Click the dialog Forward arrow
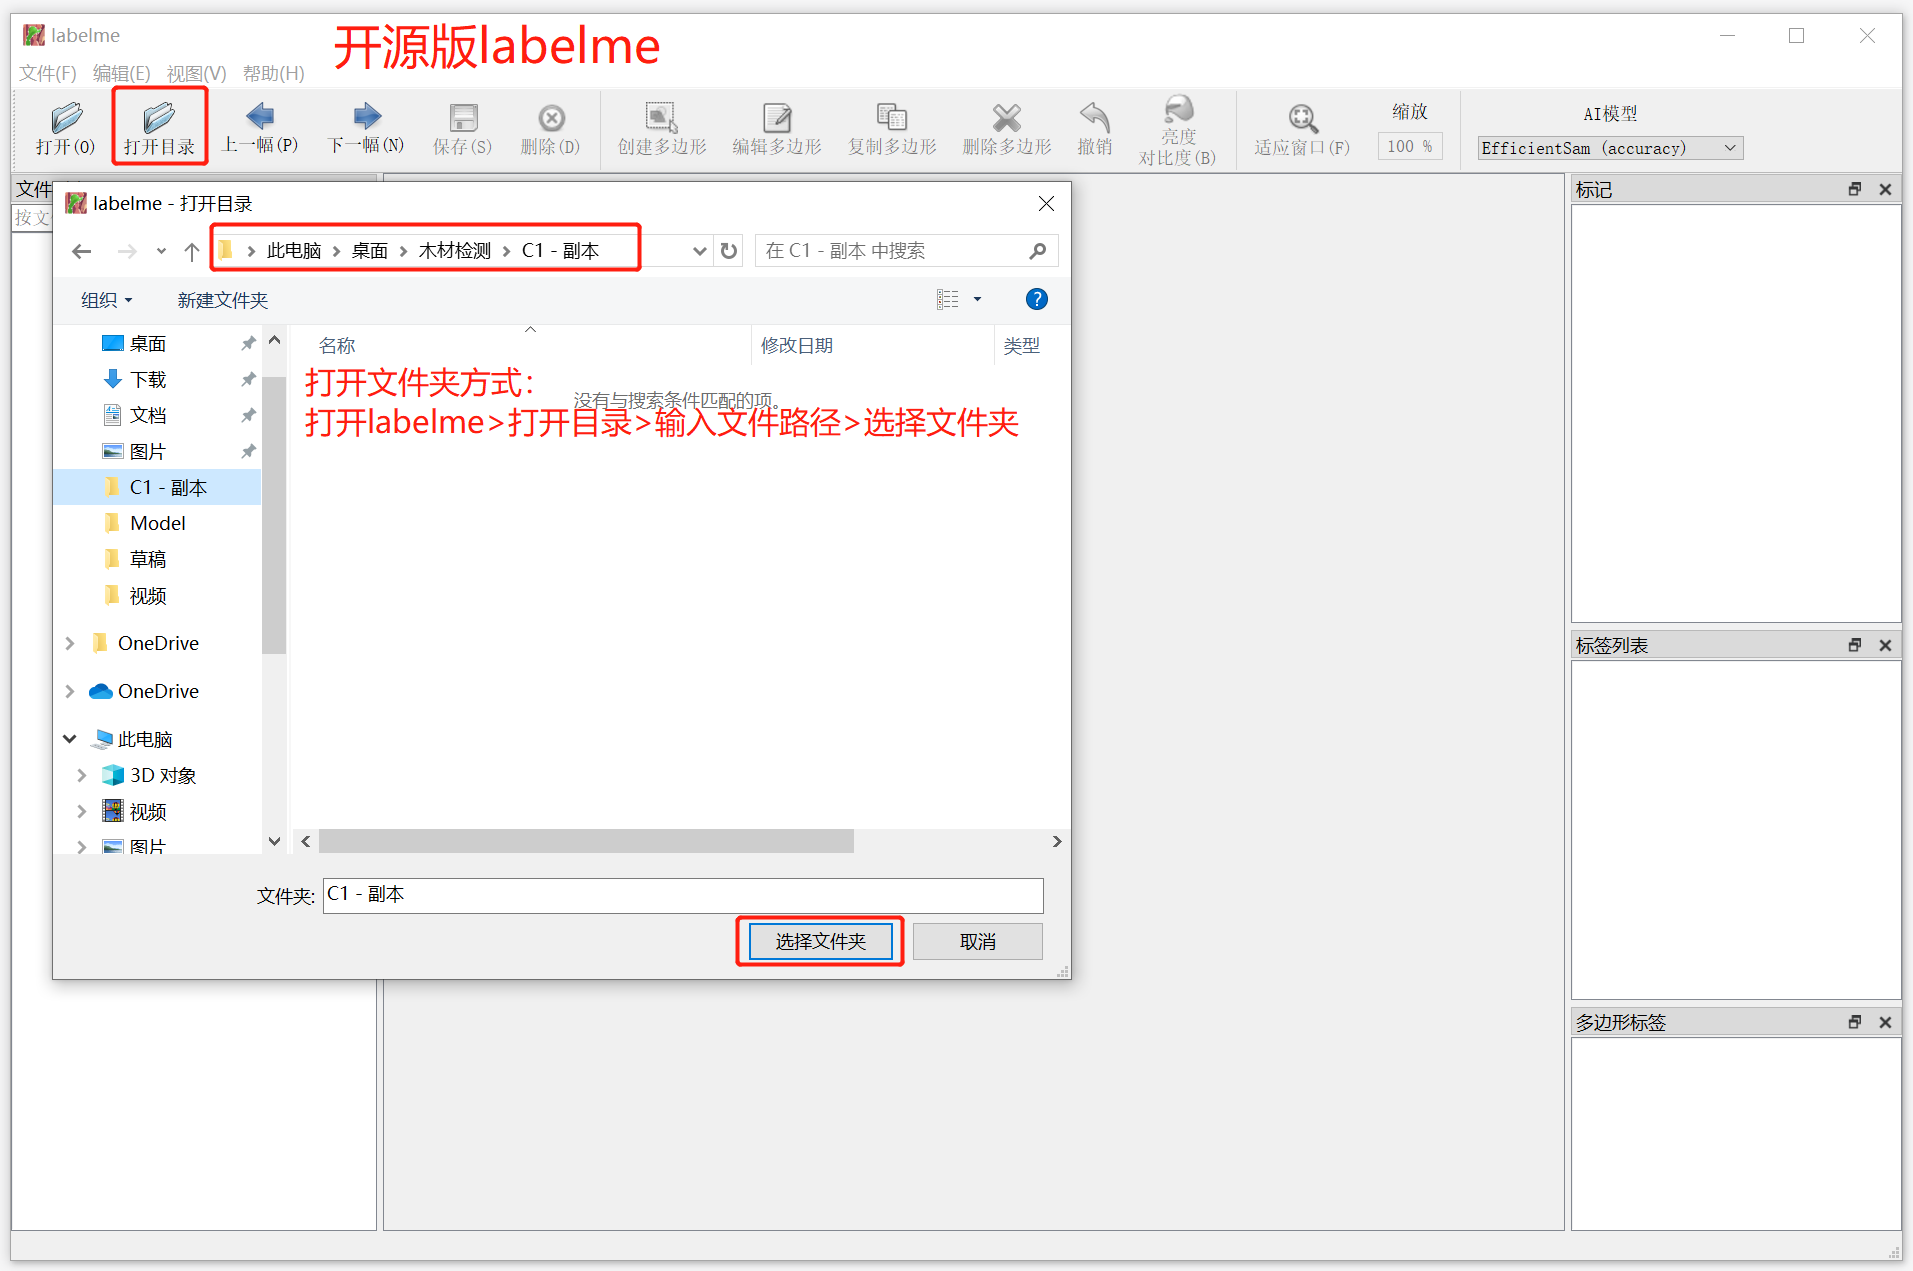This screenshot has width=1913, height=1271. pyautogui.click(x=127, y=251)
